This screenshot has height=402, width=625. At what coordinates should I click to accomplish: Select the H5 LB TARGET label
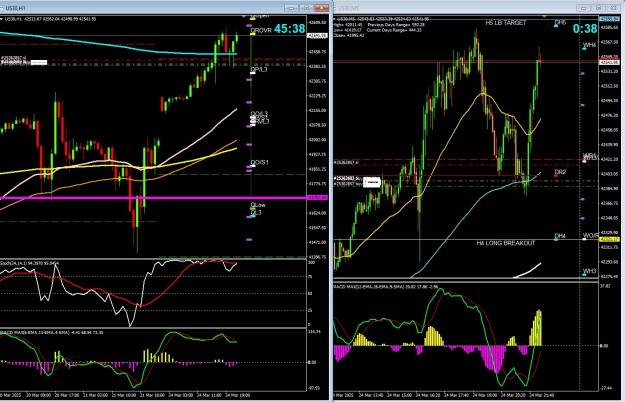pyautogui.click(x=506, y=23)
